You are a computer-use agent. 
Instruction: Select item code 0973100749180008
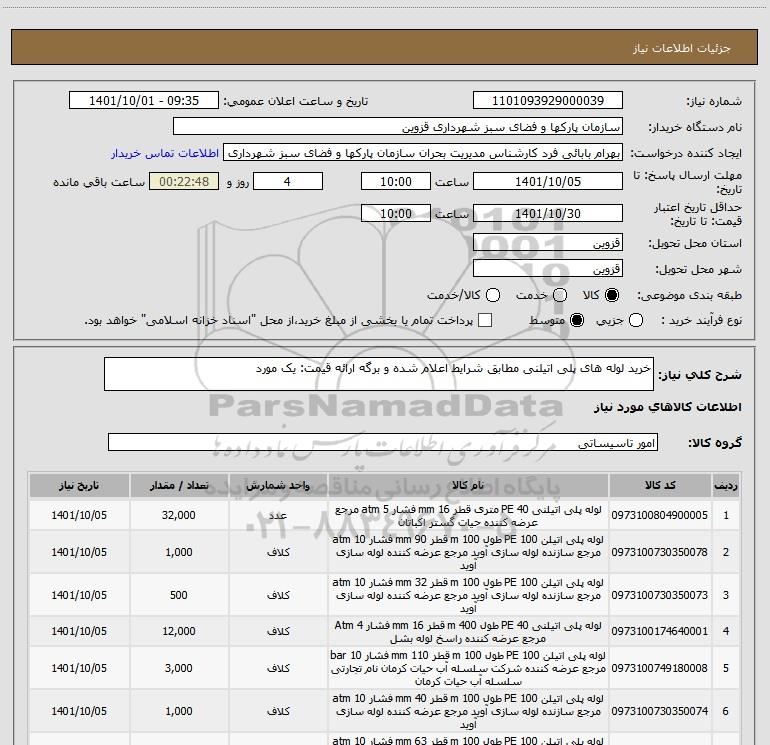pyautogui.click(x=660, y=668)
